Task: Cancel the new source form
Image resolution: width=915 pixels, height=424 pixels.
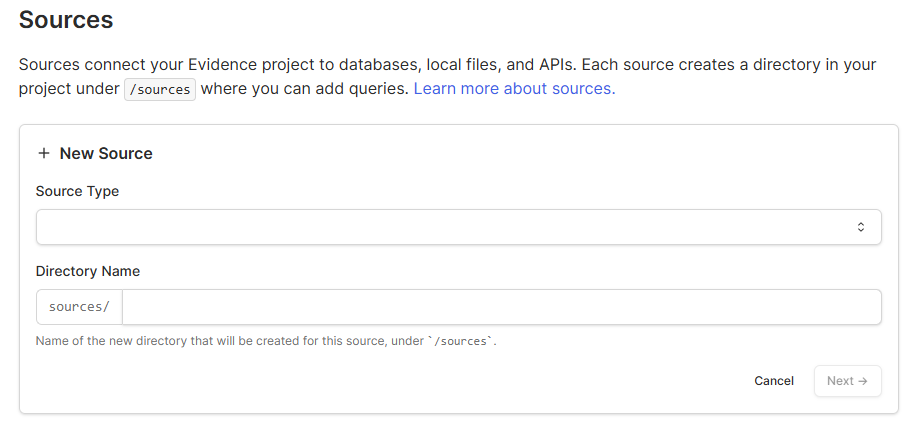Action: [x=774, y=381]
